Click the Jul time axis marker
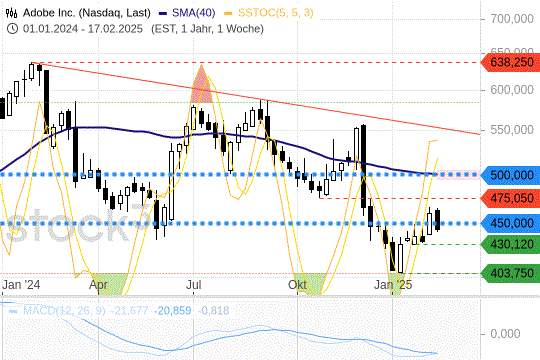The width and height of the screenshot is (540, 360). pos(194,285)
